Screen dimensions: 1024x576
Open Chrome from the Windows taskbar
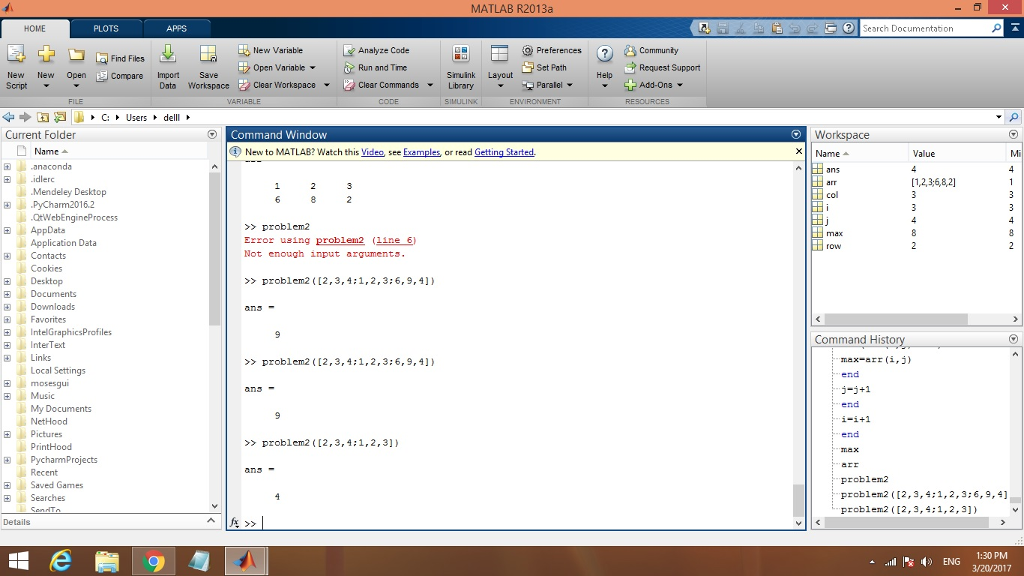pyautogui.click(x=153, y=561)
